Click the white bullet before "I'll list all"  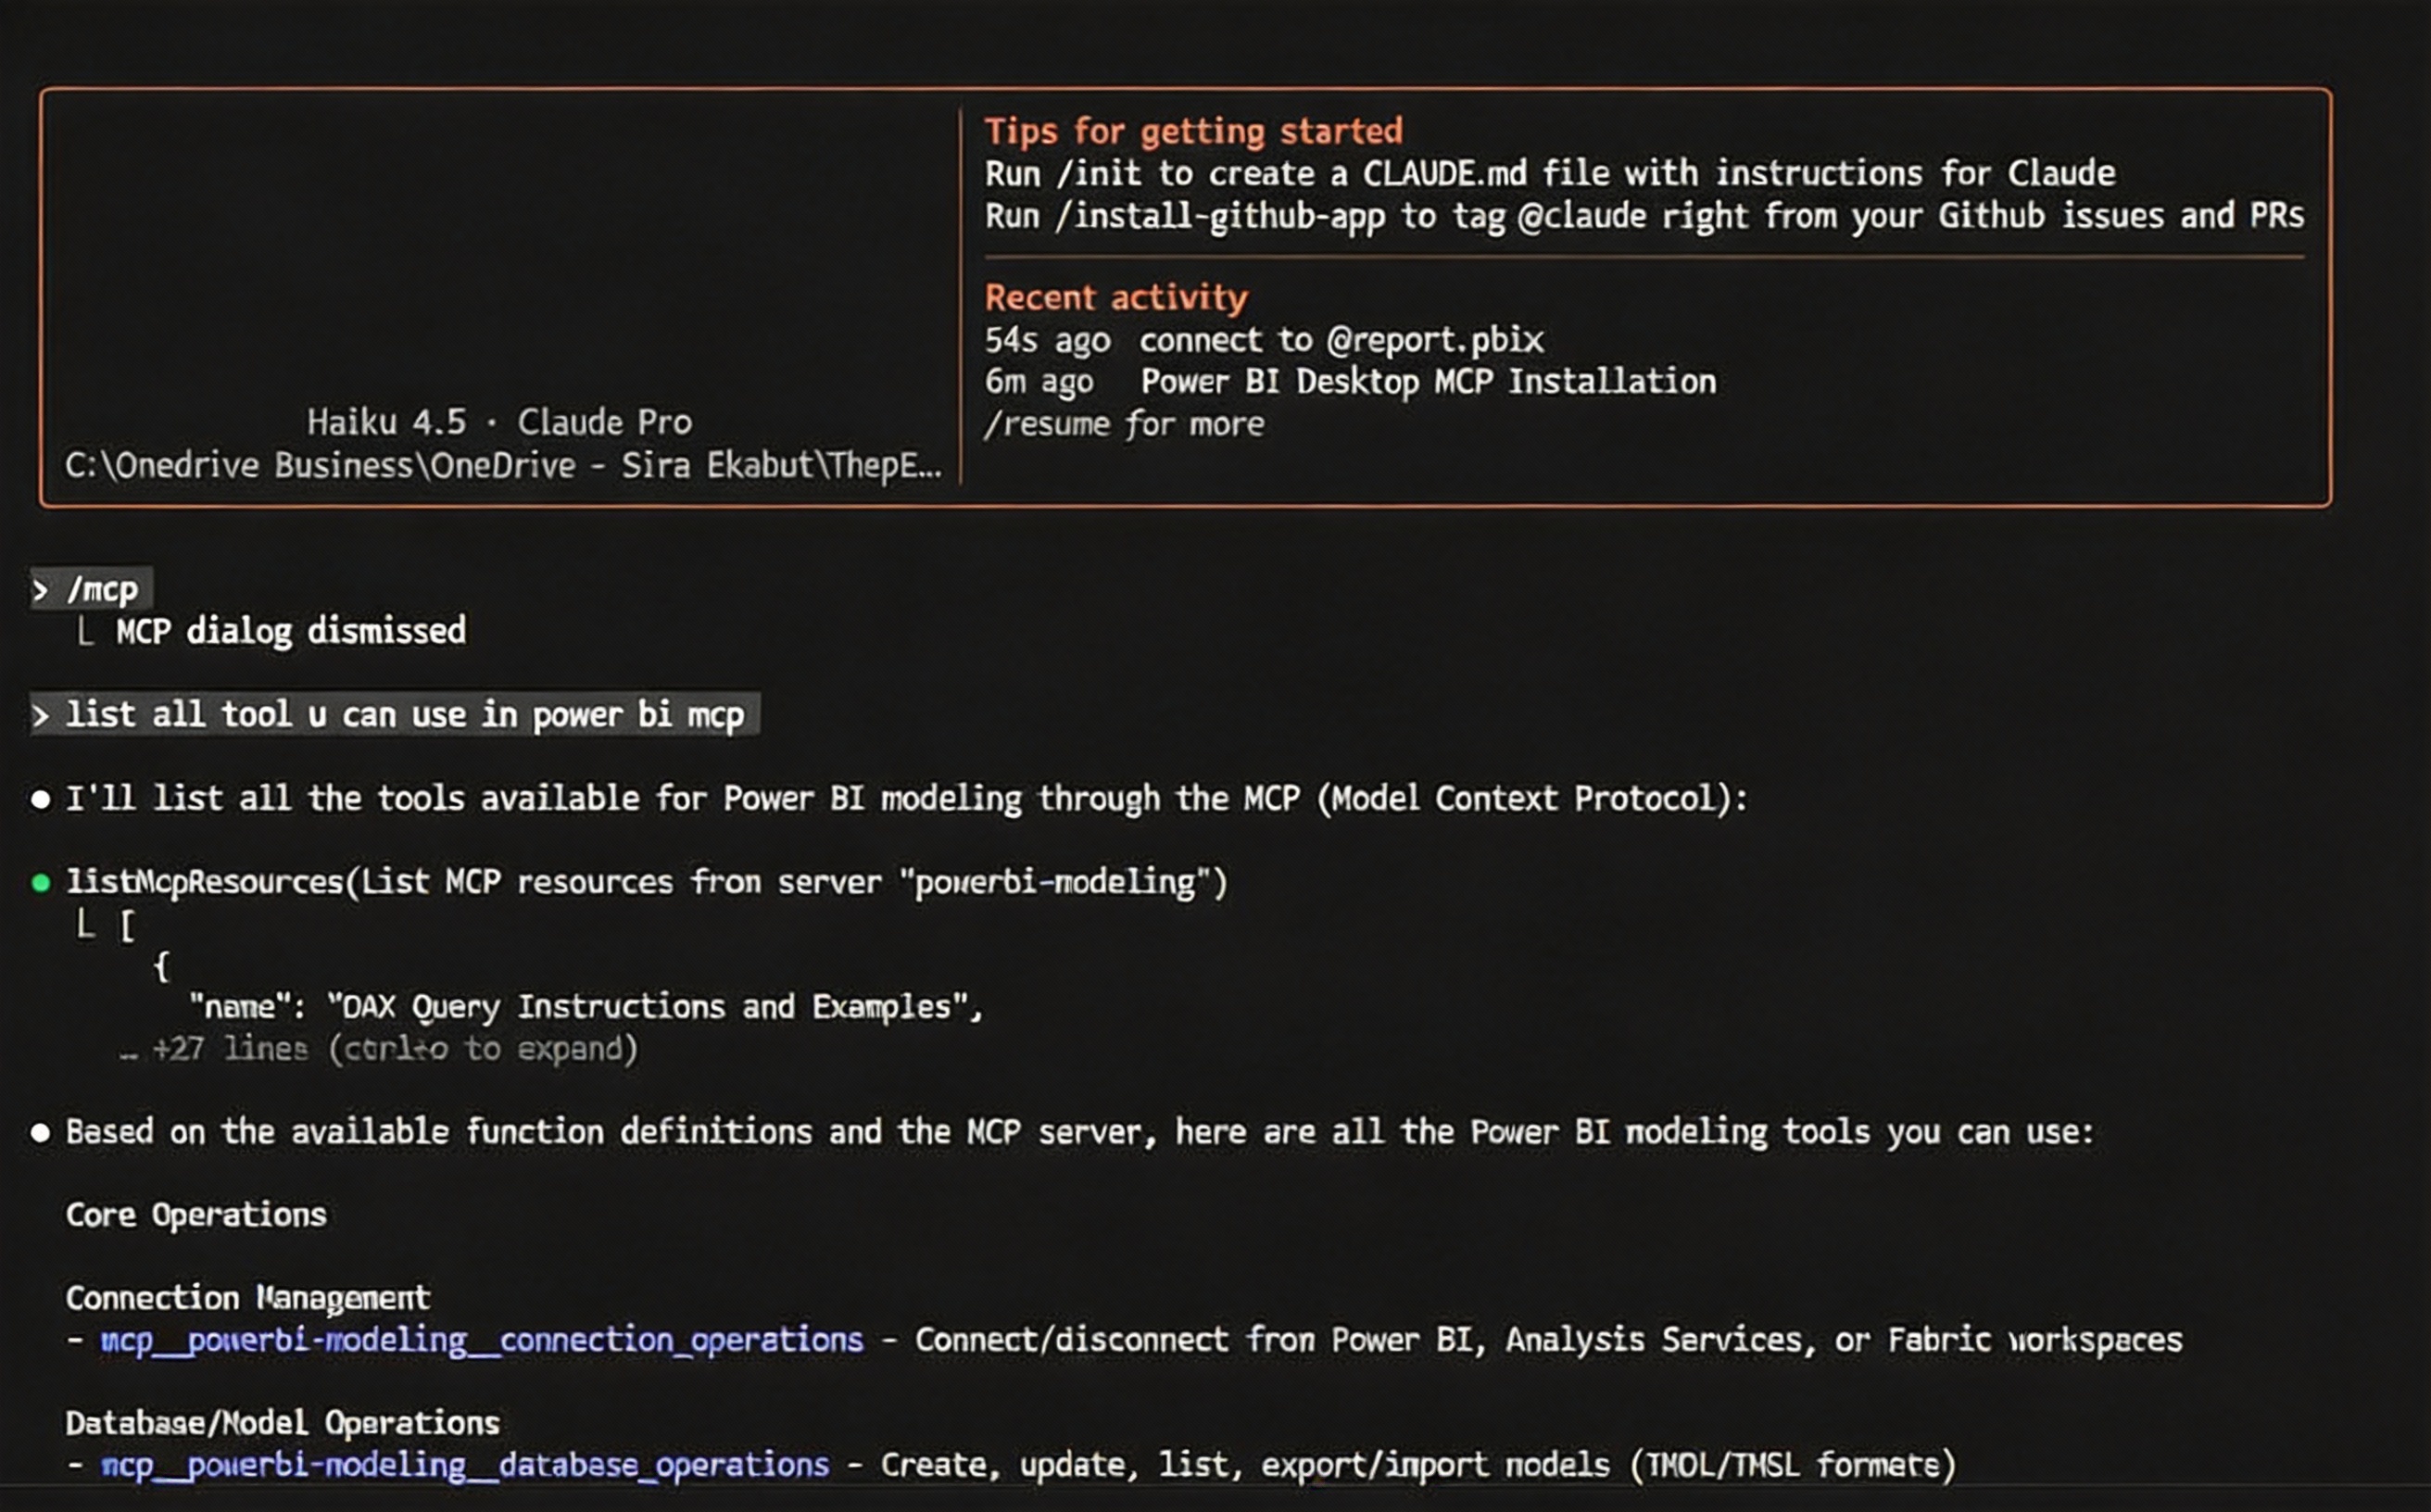41,799
